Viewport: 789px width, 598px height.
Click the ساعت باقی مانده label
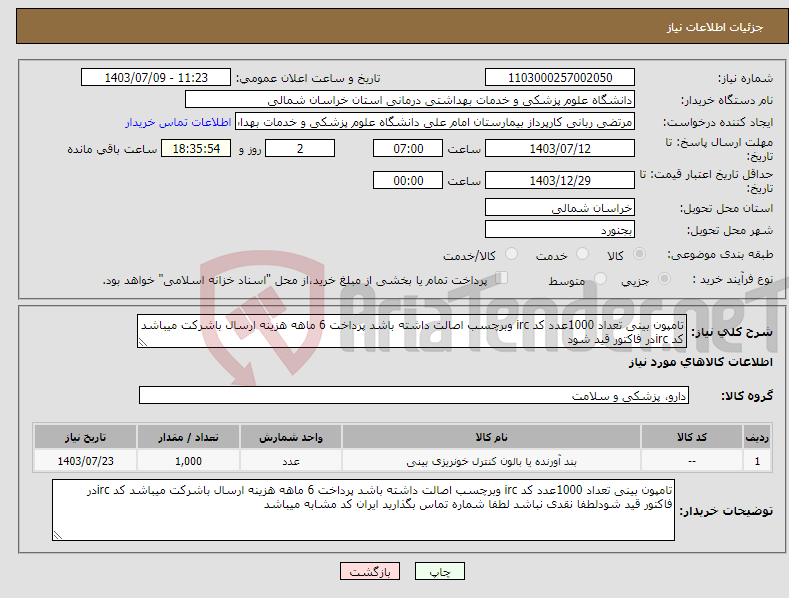coord(112,150)
